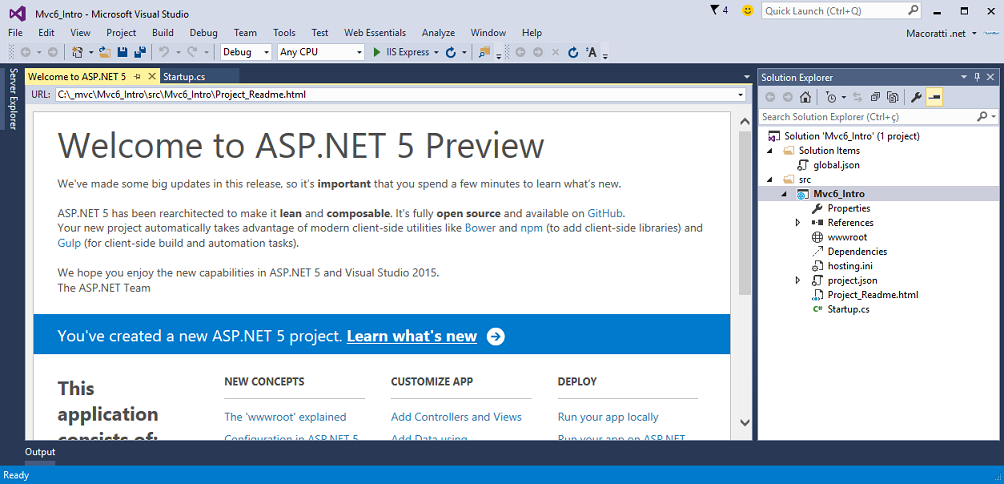Click the web browser refresh icon near A
Screen dimensions: 1004x484
click(573, 52)
